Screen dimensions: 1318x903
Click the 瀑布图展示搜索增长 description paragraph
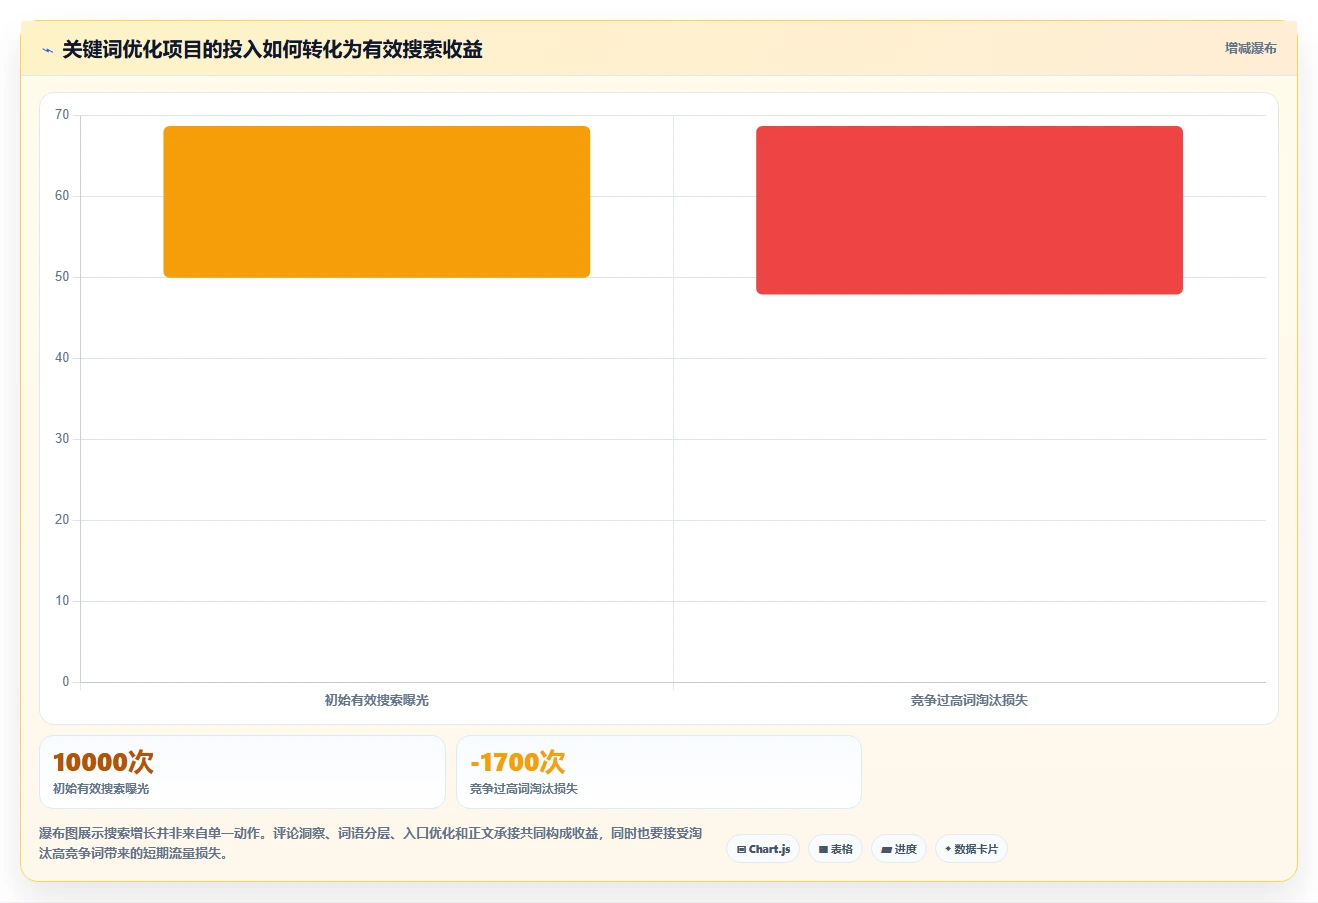(x=371, y=843)
